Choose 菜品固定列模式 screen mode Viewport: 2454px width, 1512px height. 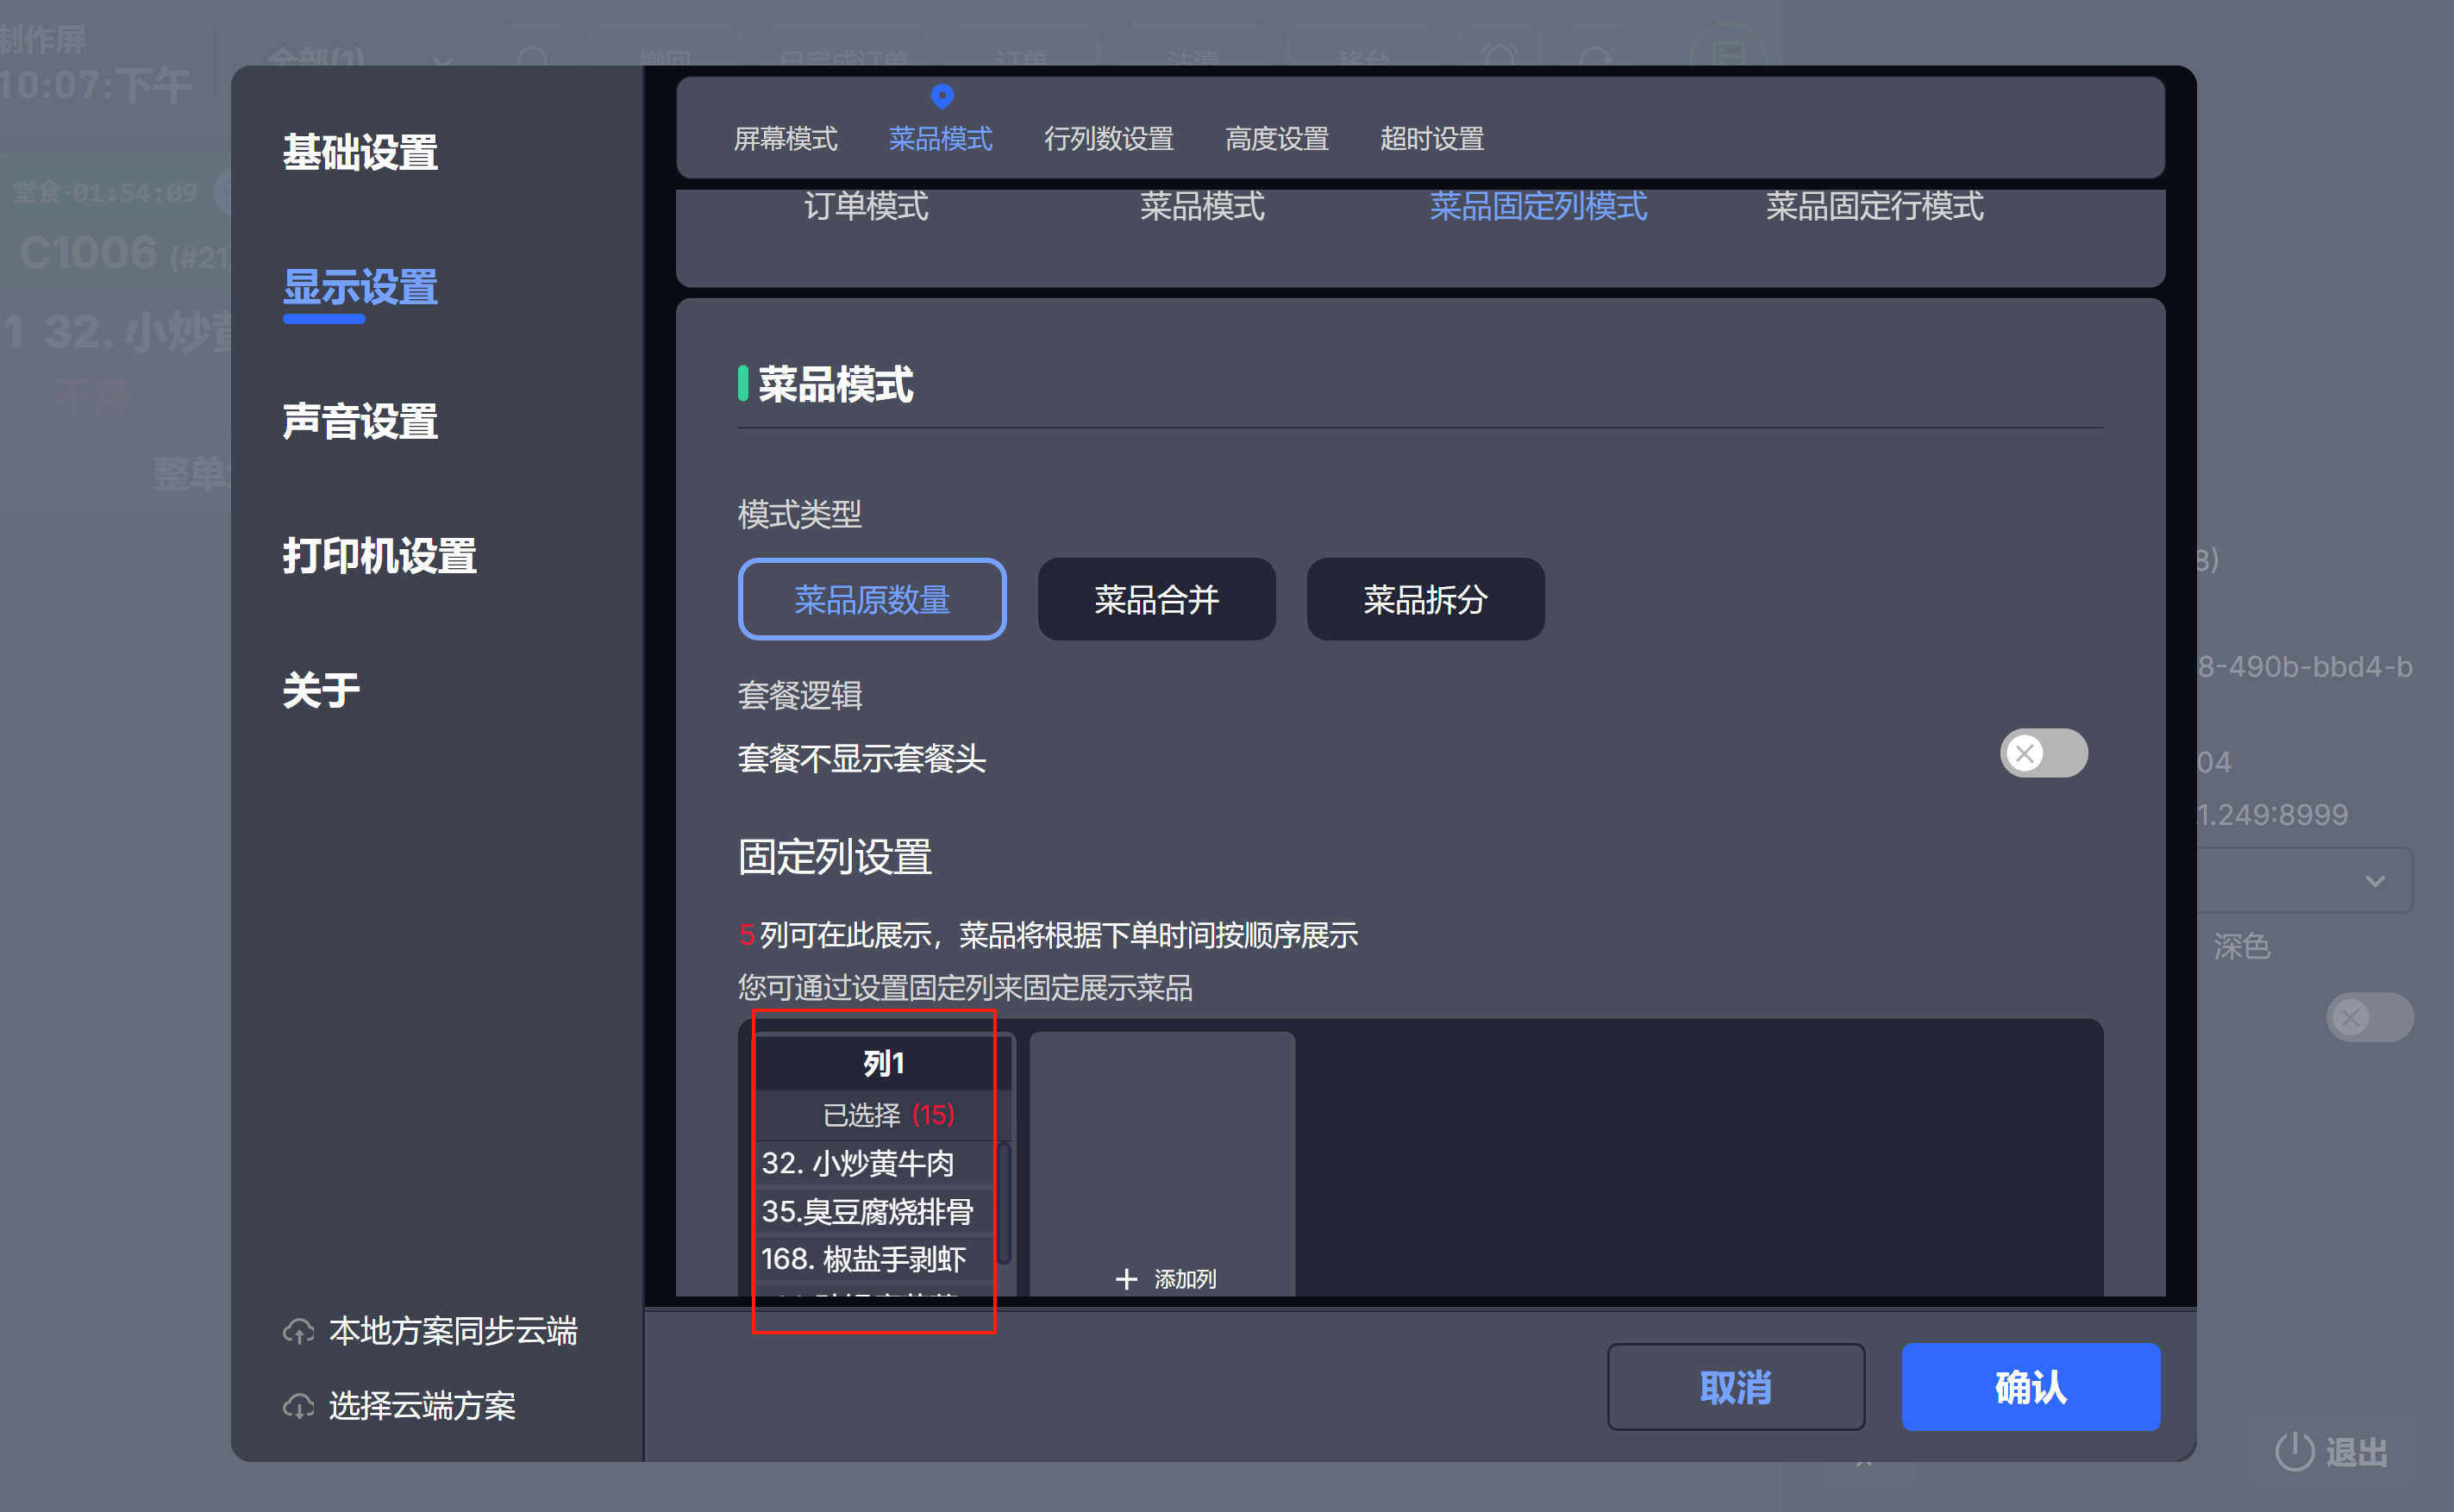(x=1538, y=207)
